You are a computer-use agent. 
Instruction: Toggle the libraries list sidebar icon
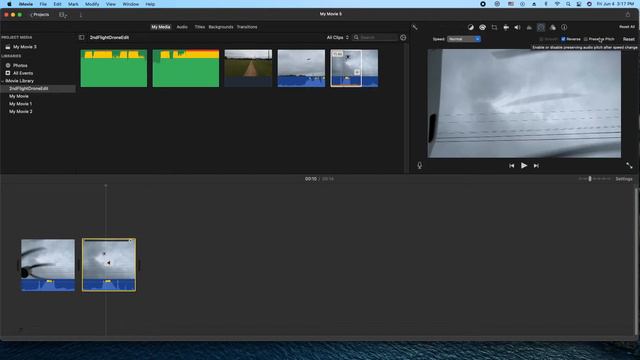pyautogui.click(x=82, y=38)
